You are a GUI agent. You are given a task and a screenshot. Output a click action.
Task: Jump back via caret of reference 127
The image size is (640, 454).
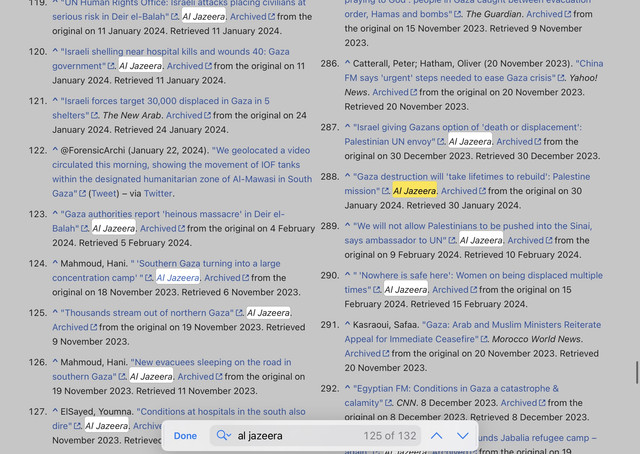(55, 412)
